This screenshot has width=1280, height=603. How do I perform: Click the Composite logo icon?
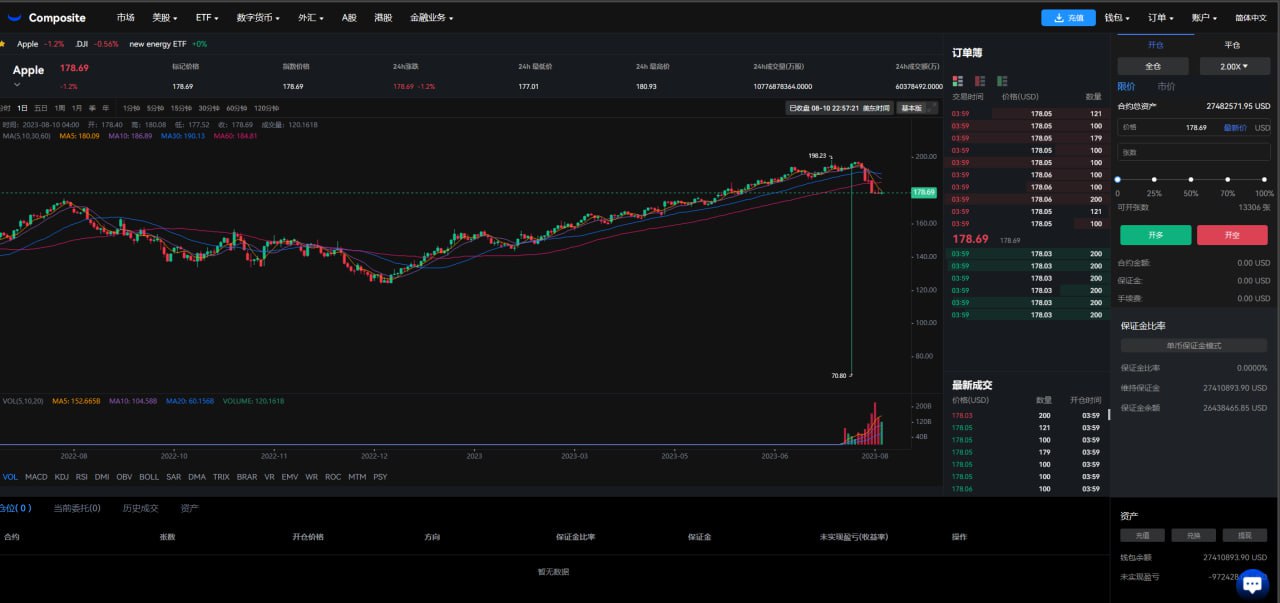pyautogui.click(x=14, y=18)
